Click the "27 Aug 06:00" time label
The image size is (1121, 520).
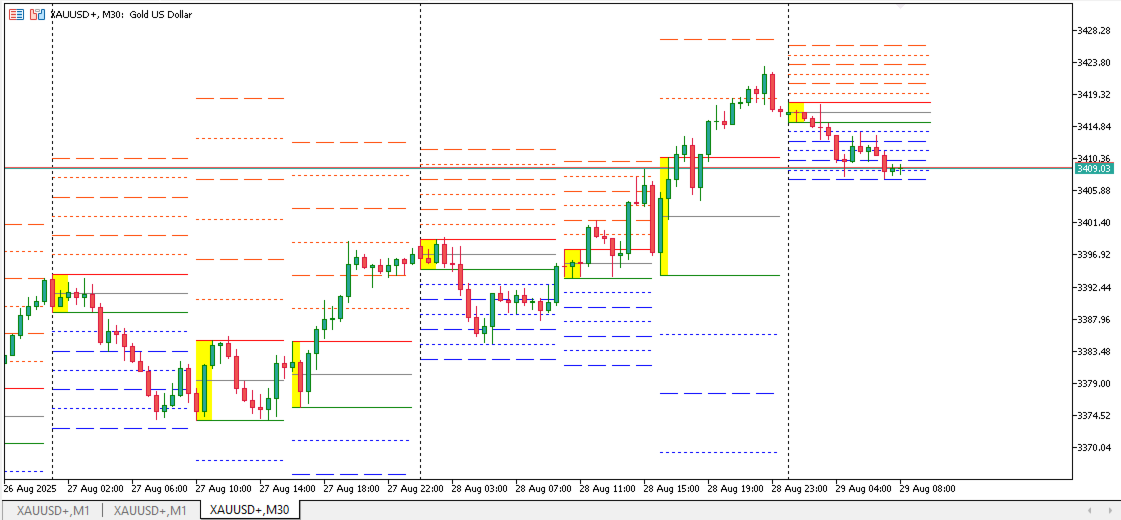click(x=159, y=489)
